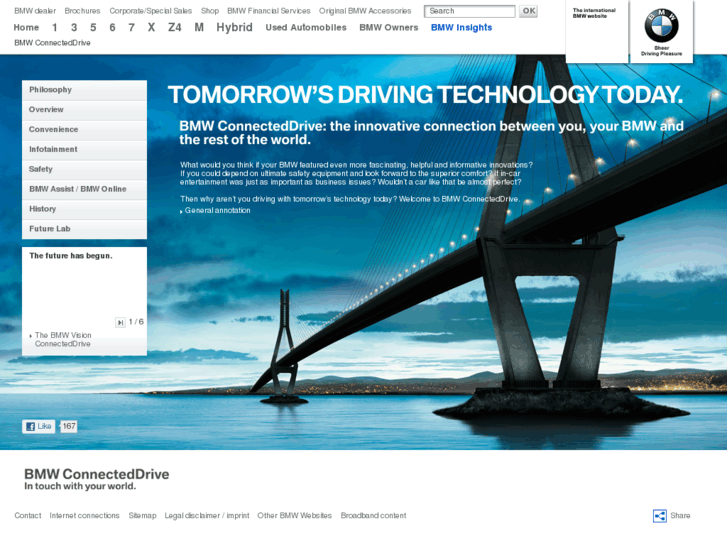
Task: Go to the Shop link
Action: pyautogui.click(x=210, y=11)
